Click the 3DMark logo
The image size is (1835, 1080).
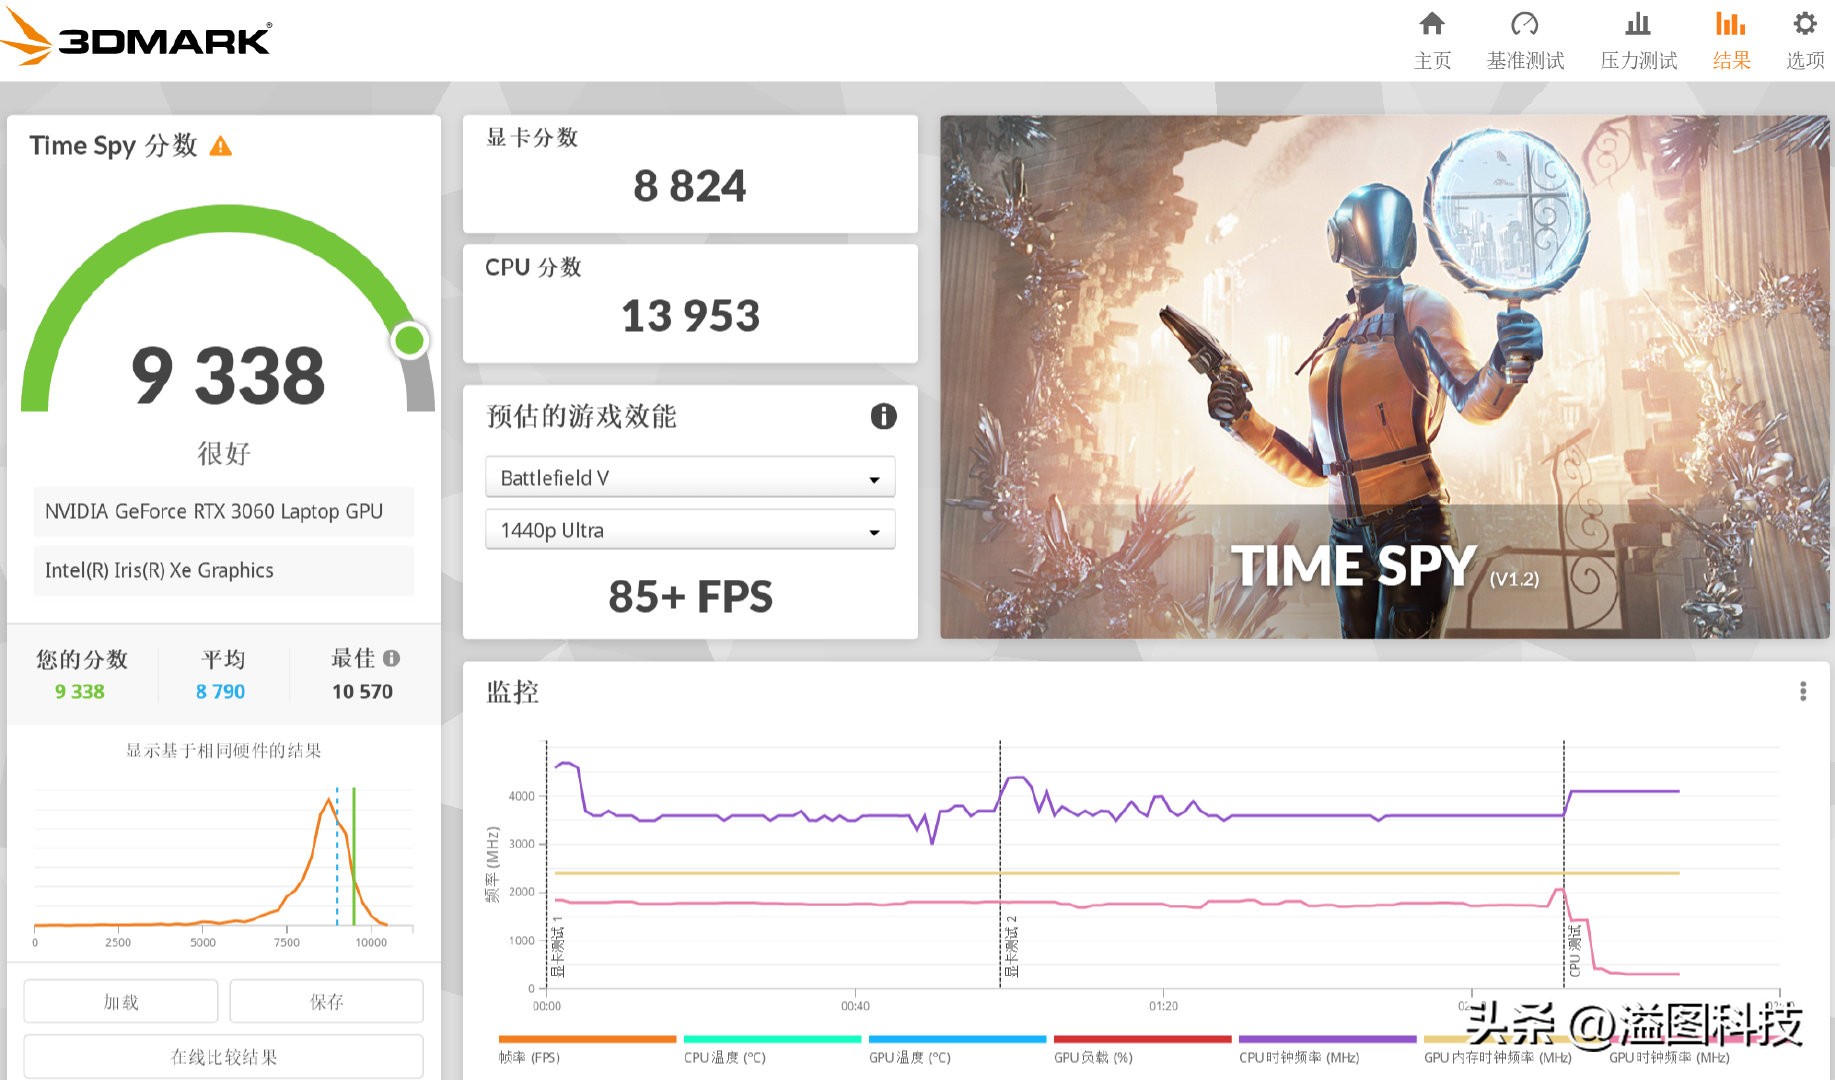[x=136, y=38]
